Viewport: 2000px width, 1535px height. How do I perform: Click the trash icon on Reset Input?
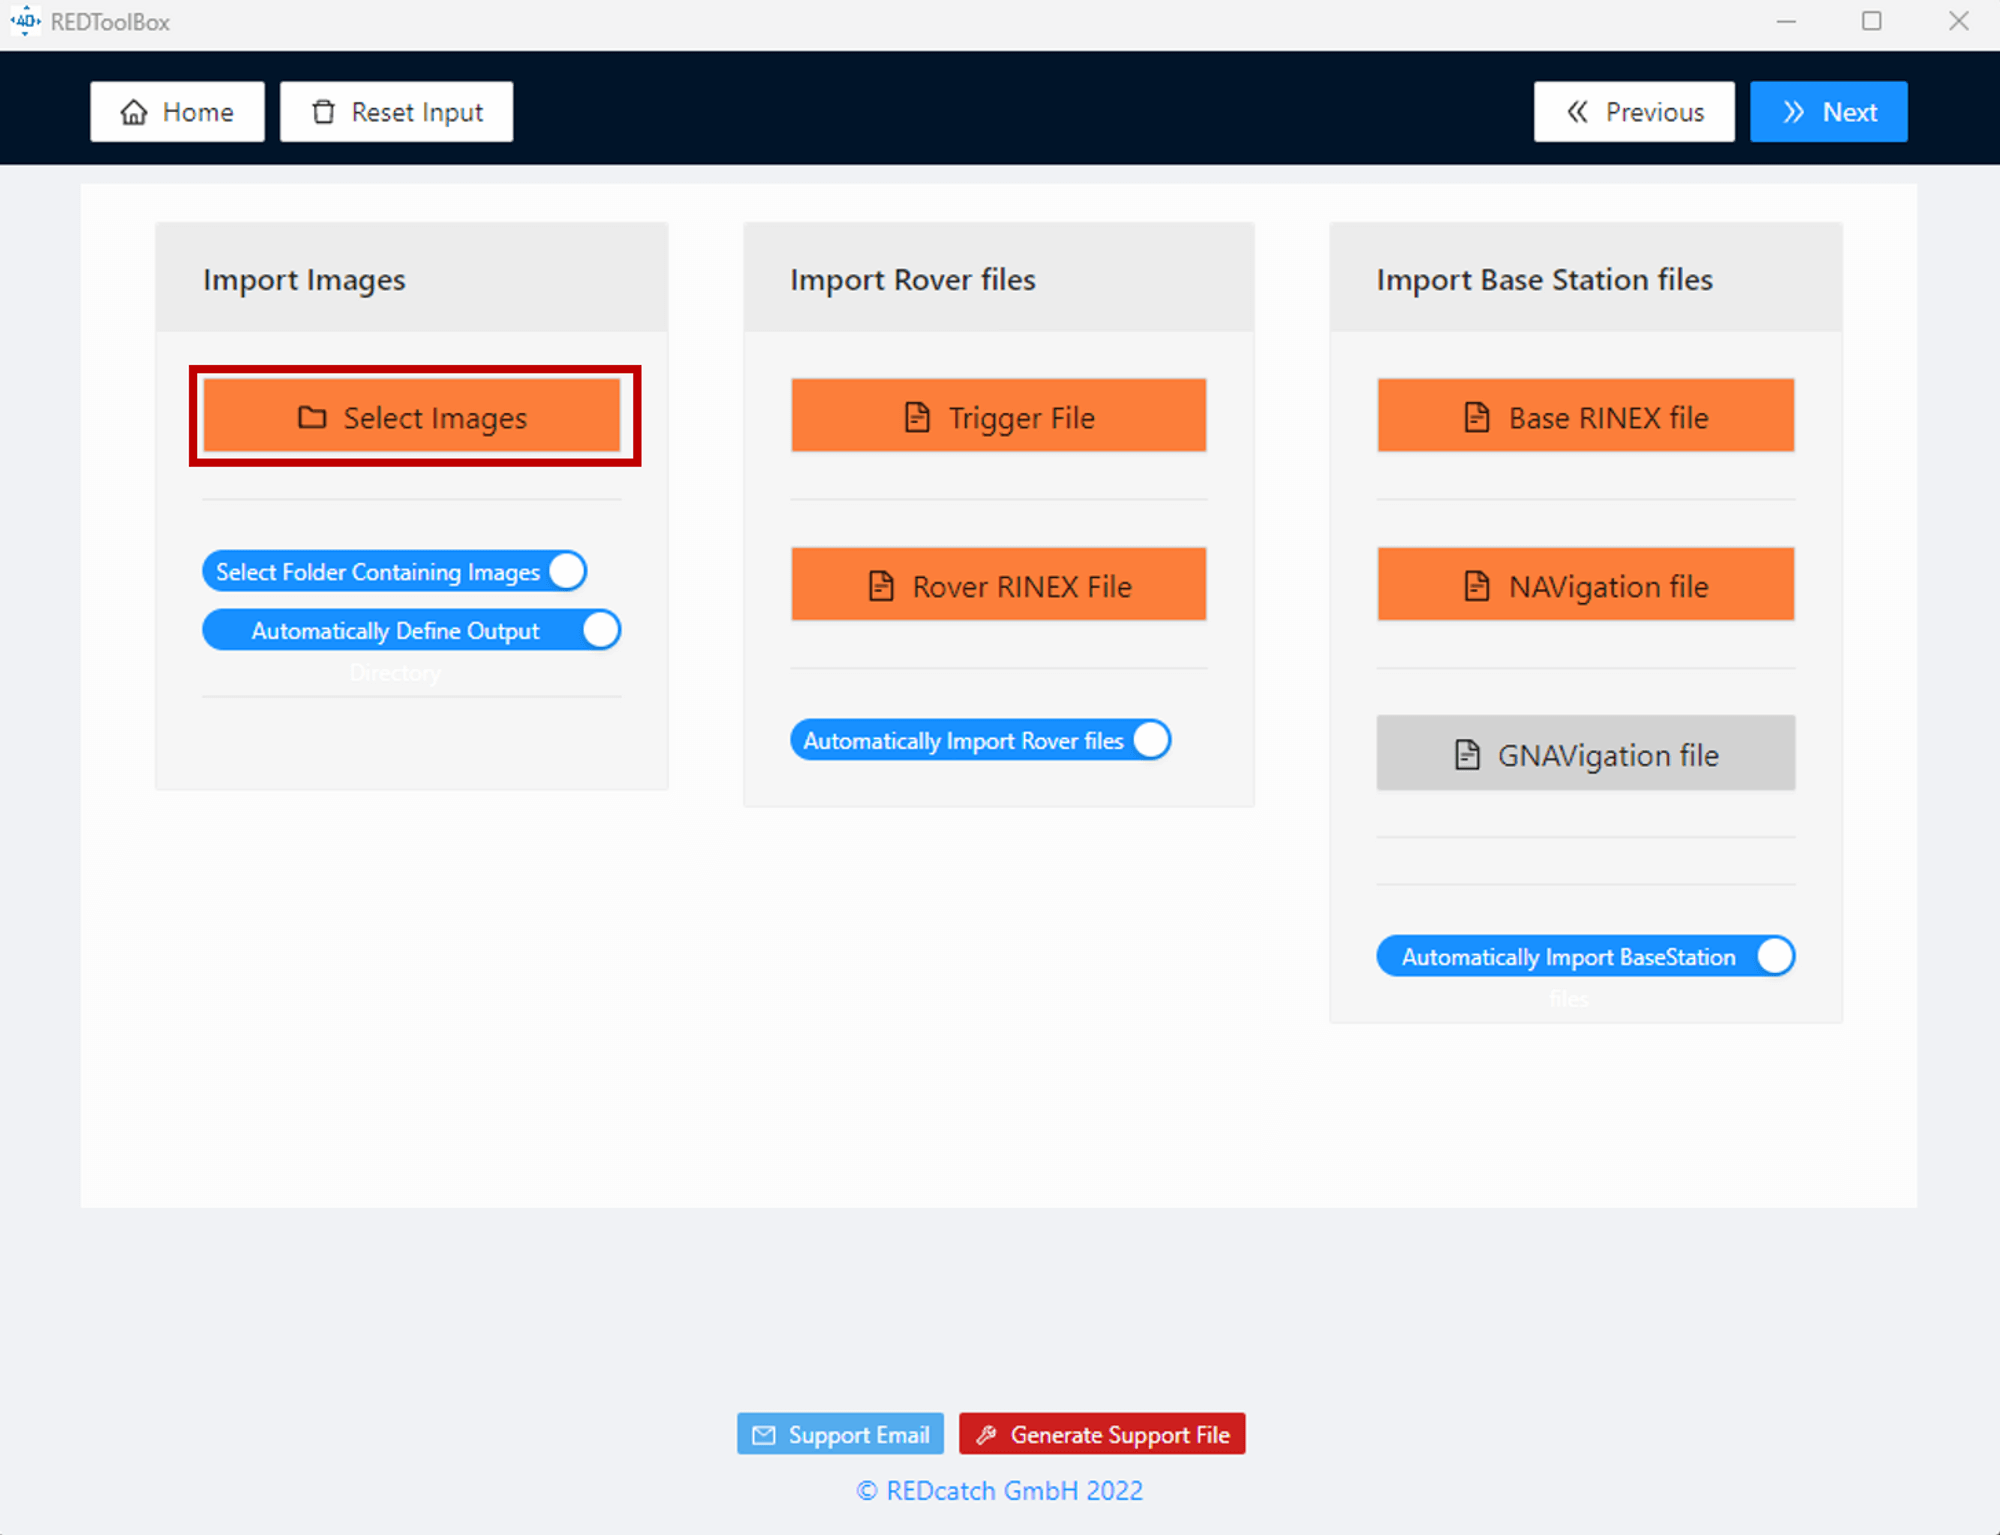pyautogui.click(x=323, y=111)
